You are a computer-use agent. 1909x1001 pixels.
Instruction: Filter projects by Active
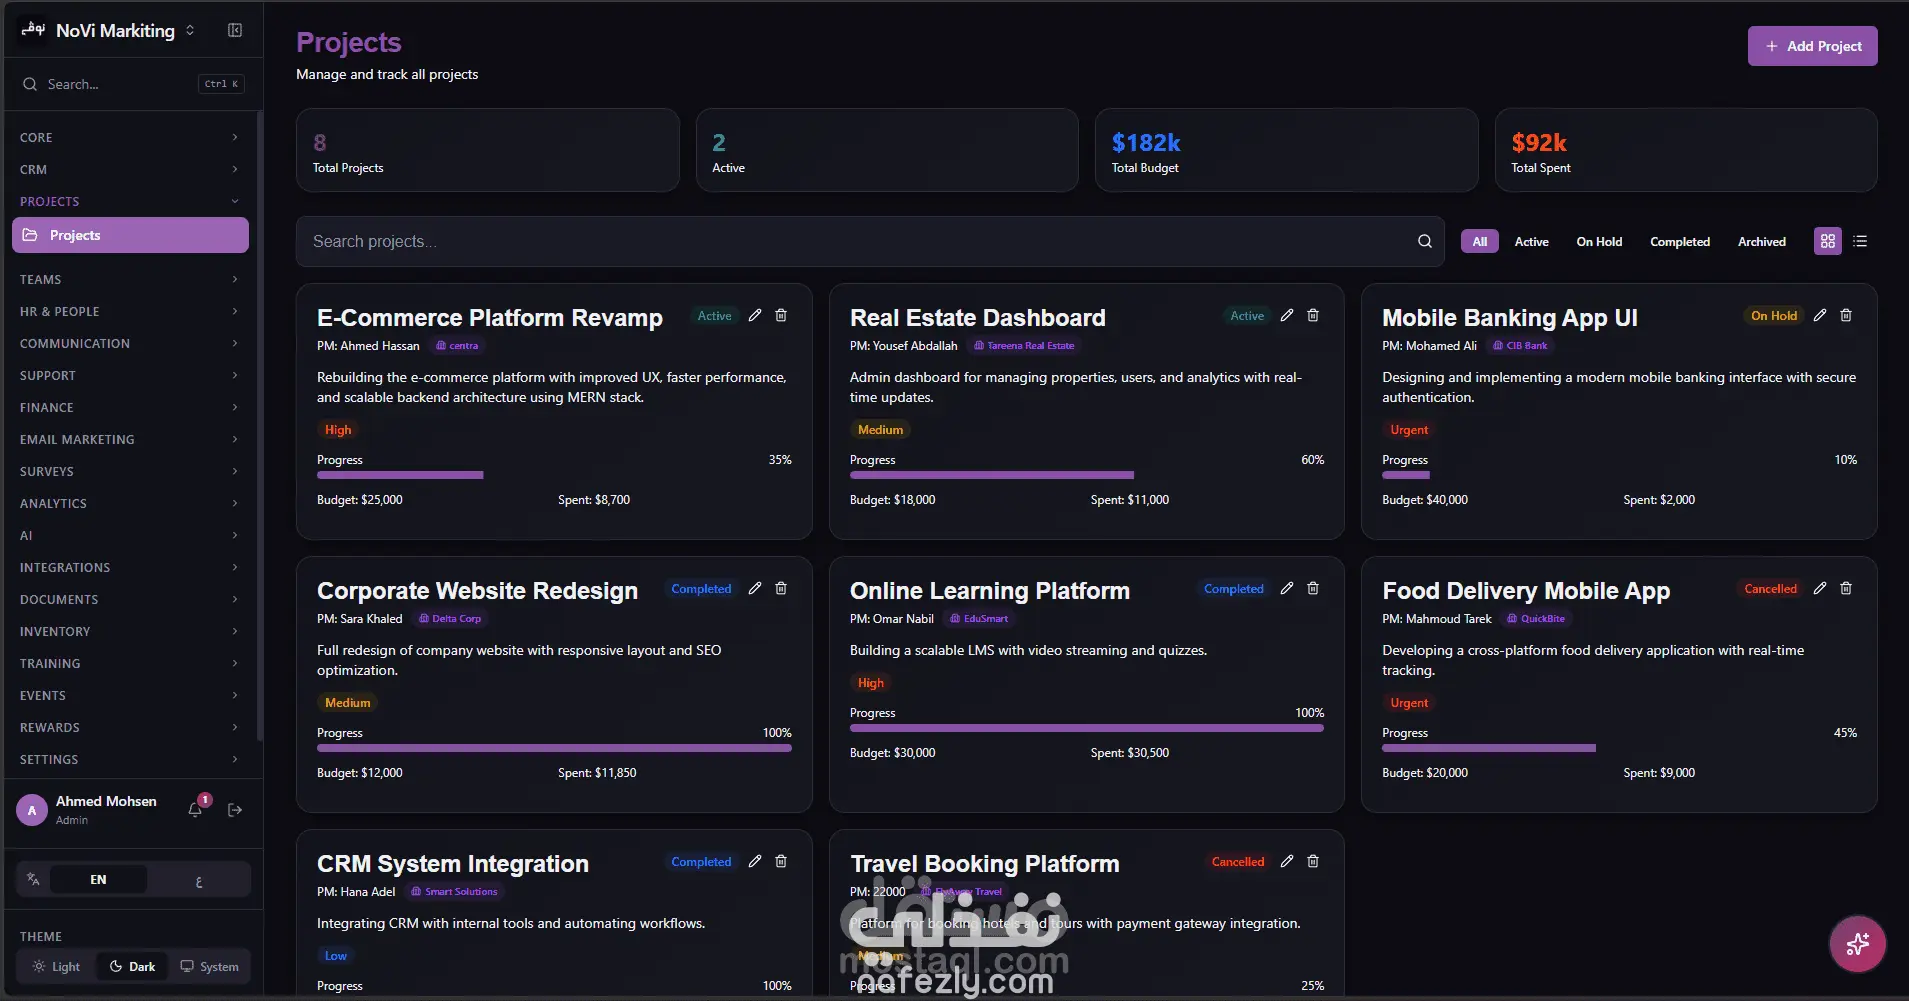pos(1531,241)
